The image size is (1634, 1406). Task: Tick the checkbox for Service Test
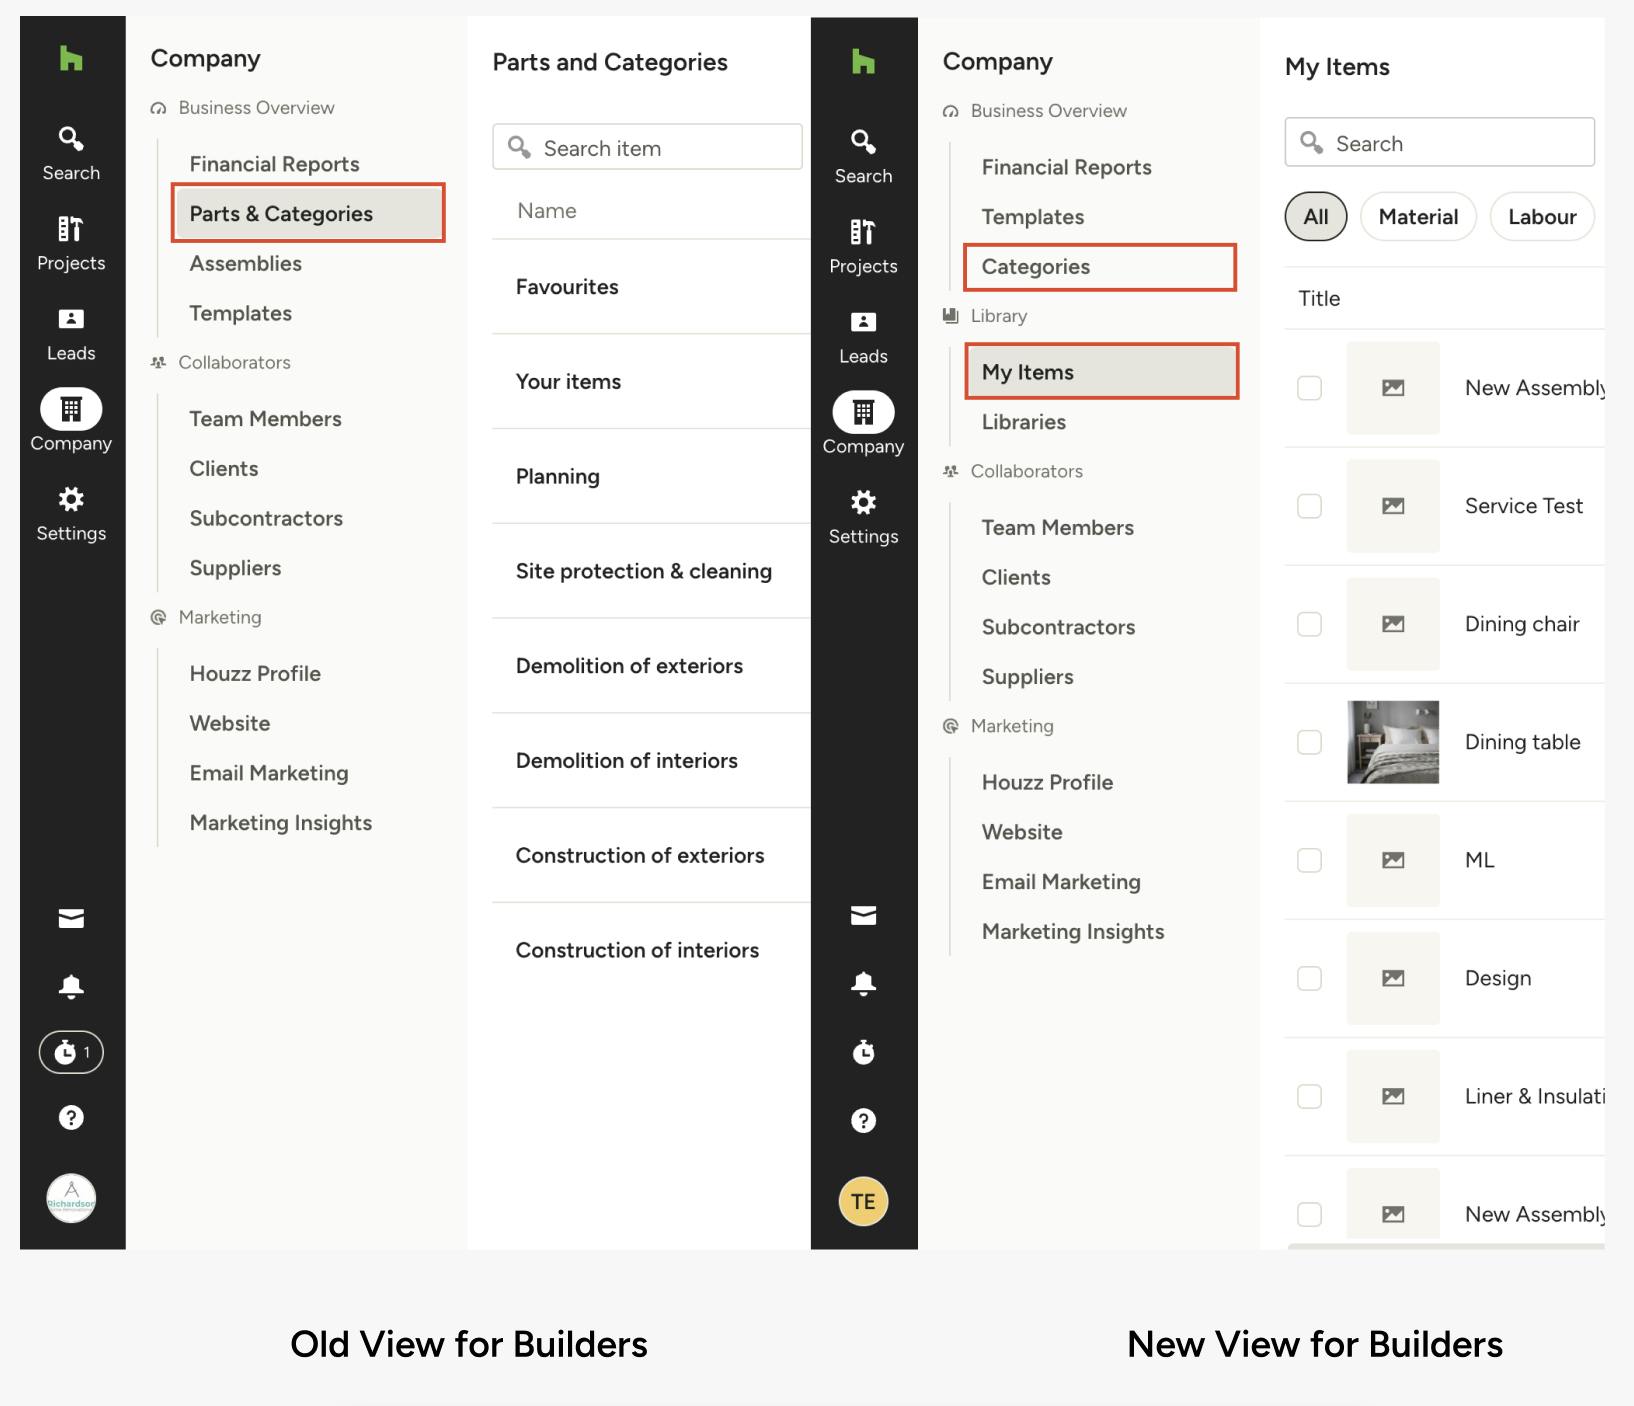point(1309,506)
